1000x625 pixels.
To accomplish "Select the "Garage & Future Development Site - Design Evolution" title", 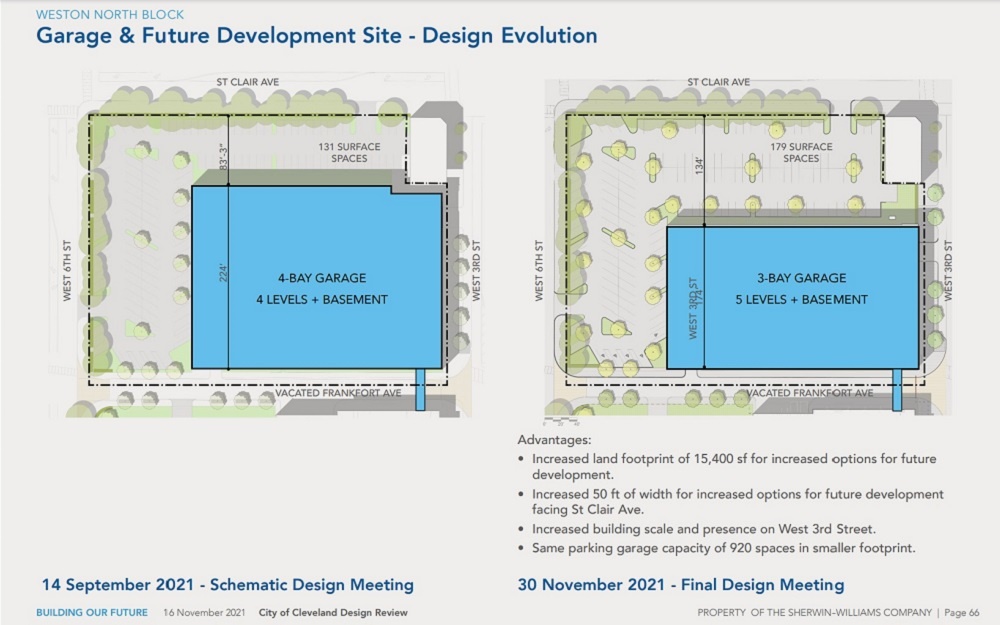I will point(316,36).
